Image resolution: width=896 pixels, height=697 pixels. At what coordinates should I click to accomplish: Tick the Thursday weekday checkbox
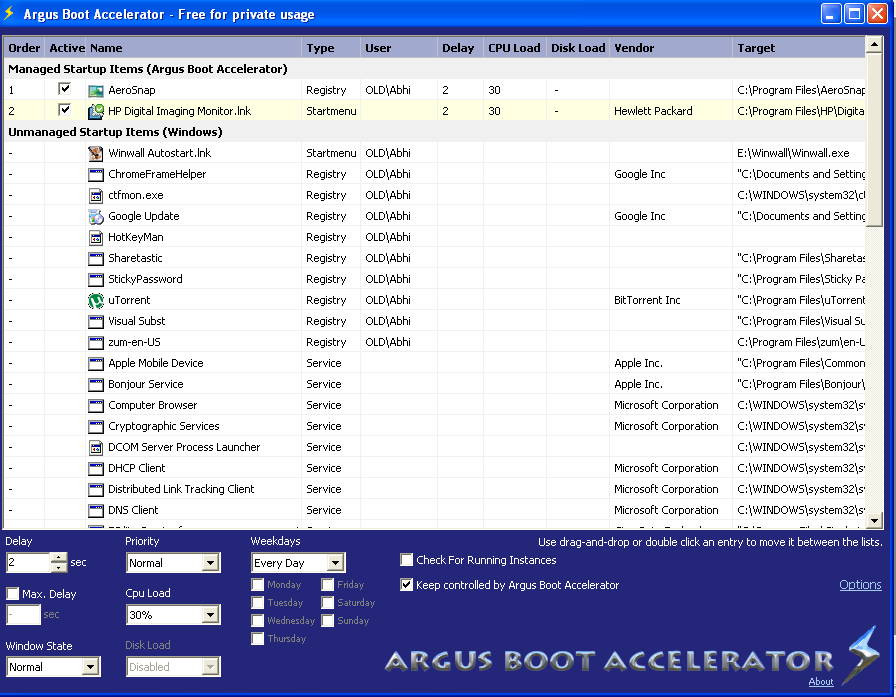[258, 639]
